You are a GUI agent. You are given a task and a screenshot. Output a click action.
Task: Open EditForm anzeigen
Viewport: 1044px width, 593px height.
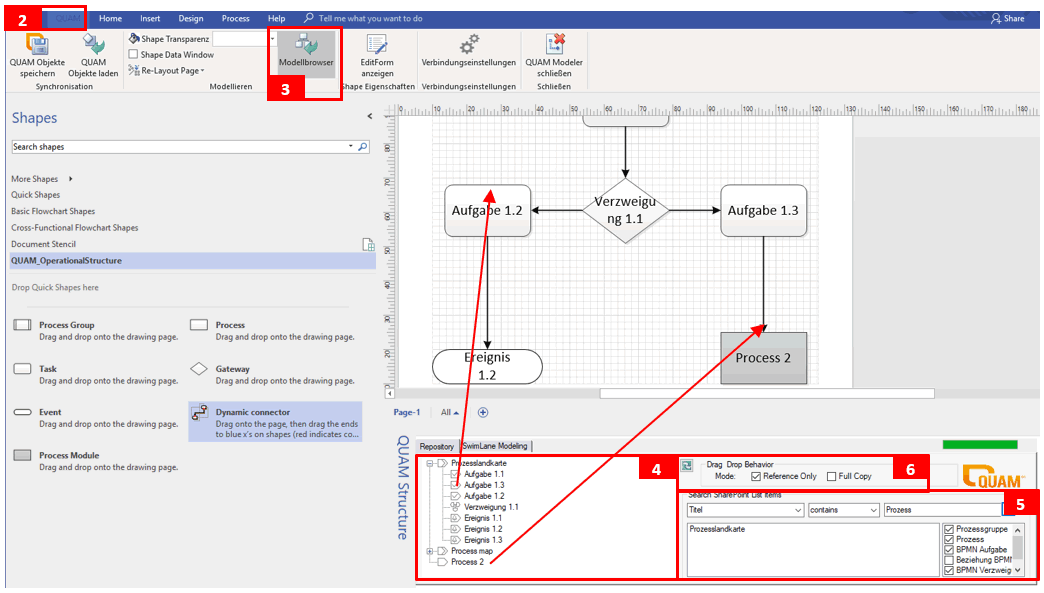(x=377, y=47)
